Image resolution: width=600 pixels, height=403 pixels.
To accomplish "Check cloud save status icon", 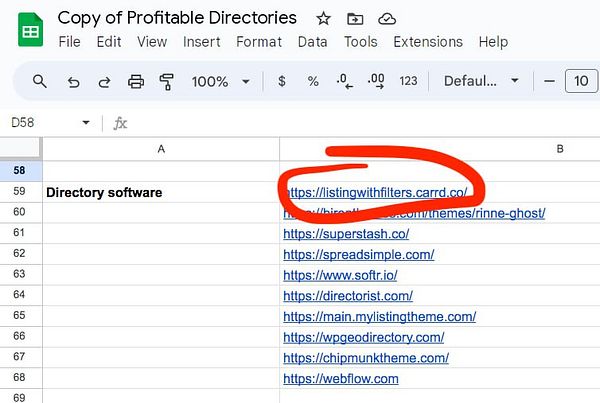I will coord(387,18).
